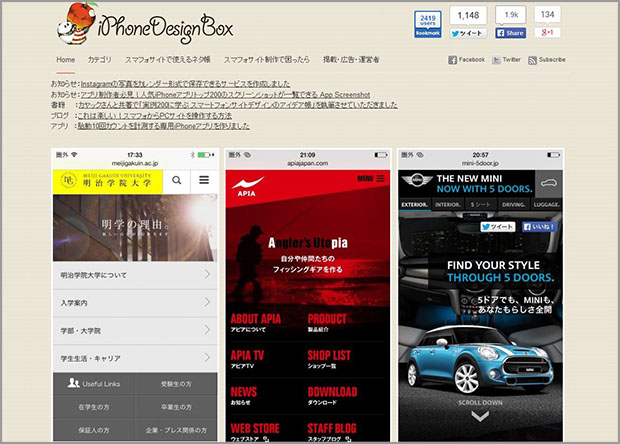
Task: Select the 5シート tab
Action: pos(480,204)
